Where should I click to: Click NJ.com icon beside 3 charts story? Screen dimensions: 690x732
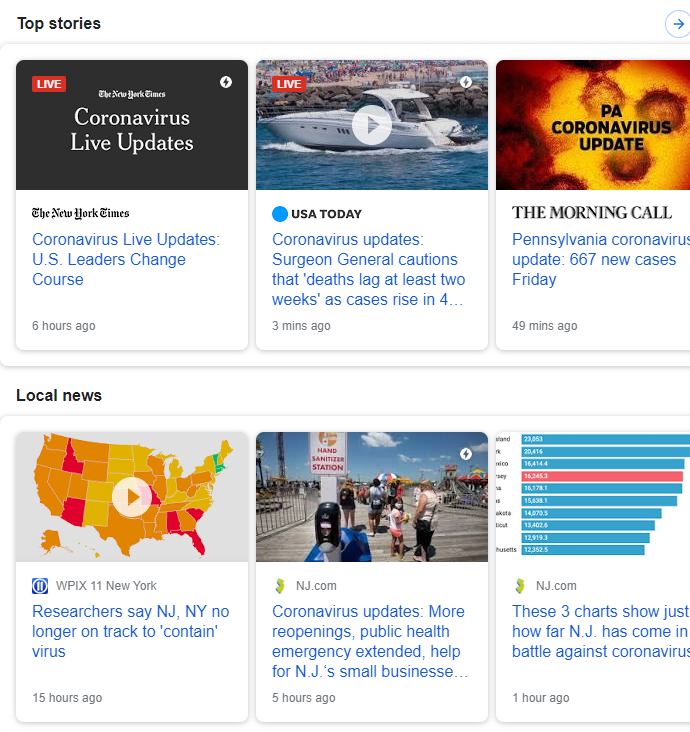pos(520,586)
